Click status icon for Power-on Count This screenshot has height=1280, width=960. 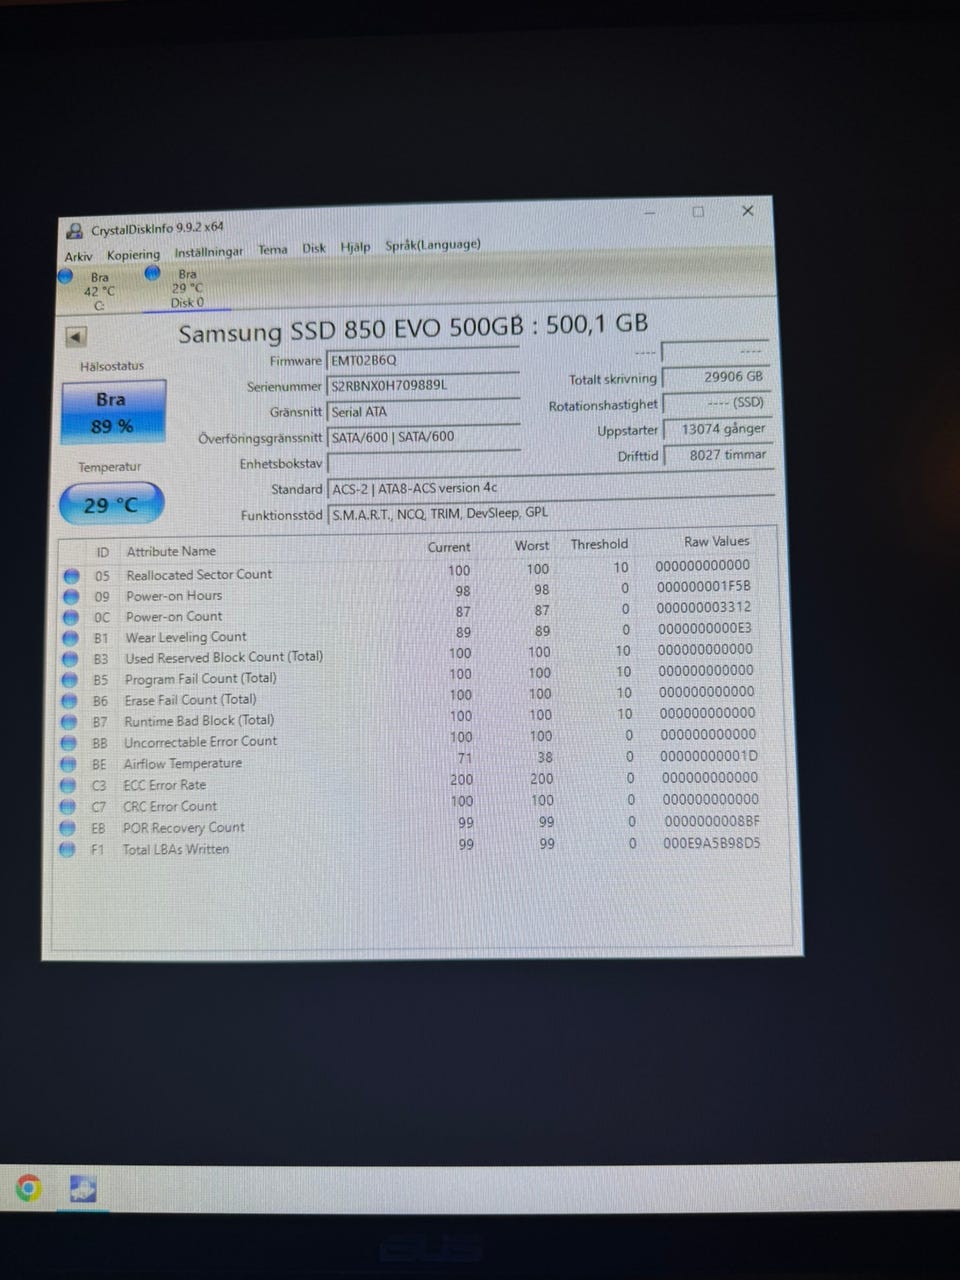coord(71,618)
